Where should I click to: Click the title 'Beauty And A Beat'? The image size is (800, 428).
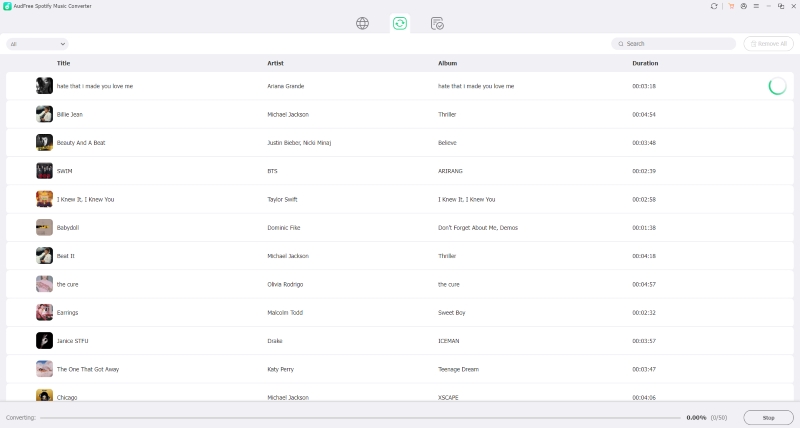tap(81, 143)
